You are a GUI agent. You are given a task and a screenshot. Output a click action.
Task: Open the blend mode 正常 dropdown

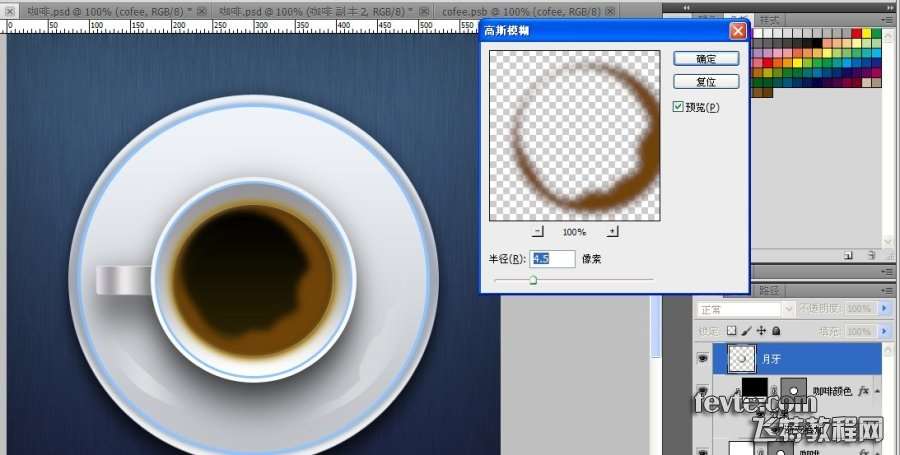pyautogui.click(x=744, y=309)
